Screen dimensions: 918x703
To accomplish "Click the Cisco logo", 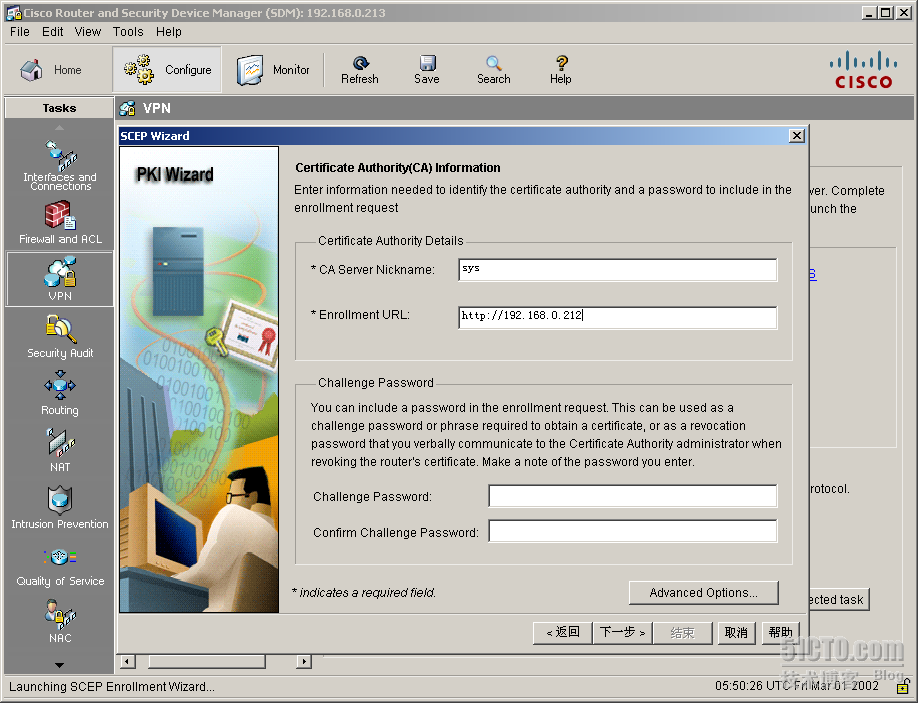I will 864,70.
